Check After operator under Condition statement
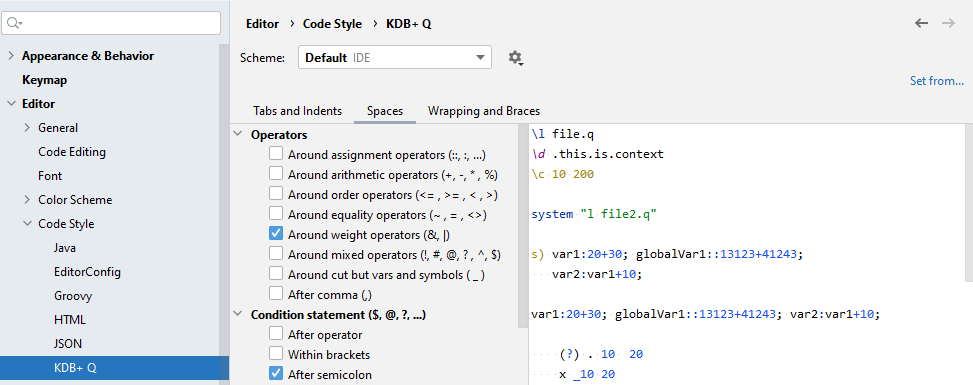Viewport: 973px width, 385px height. 276,333
